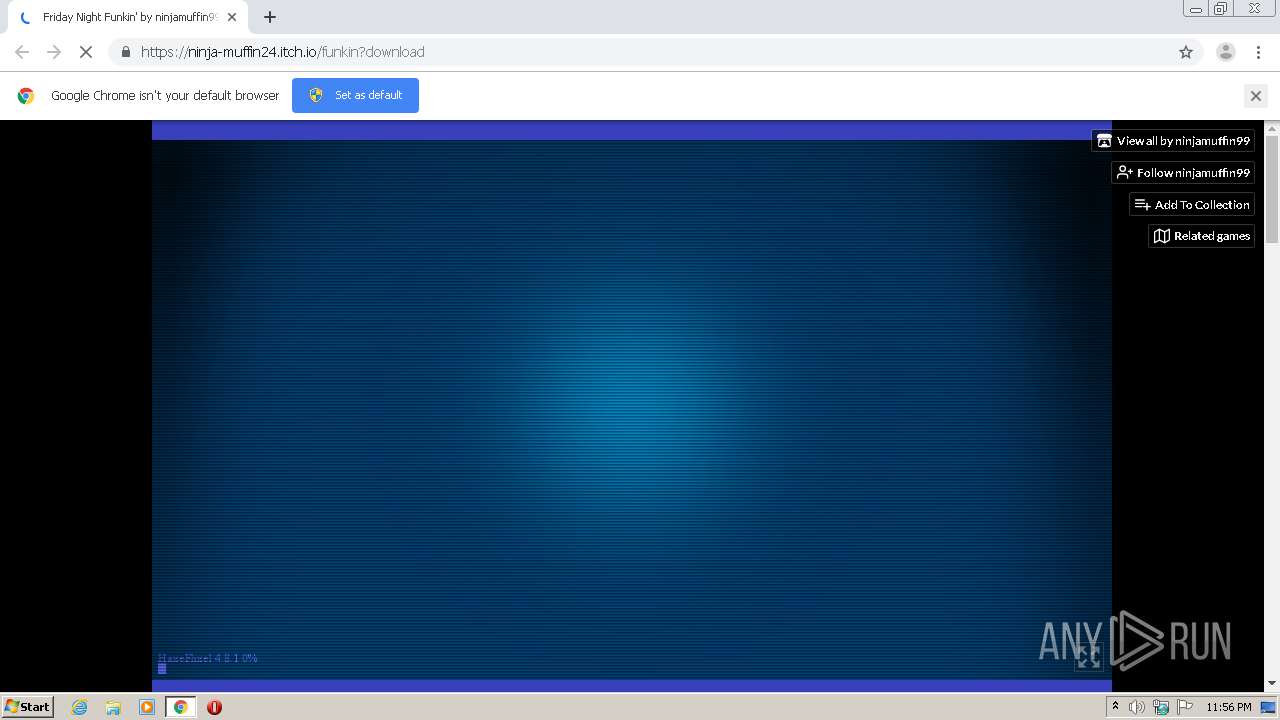Follow ninjamuffin99
Image resolution: width=1280 pixels, height=720 pixels.
coord(1183,173)
